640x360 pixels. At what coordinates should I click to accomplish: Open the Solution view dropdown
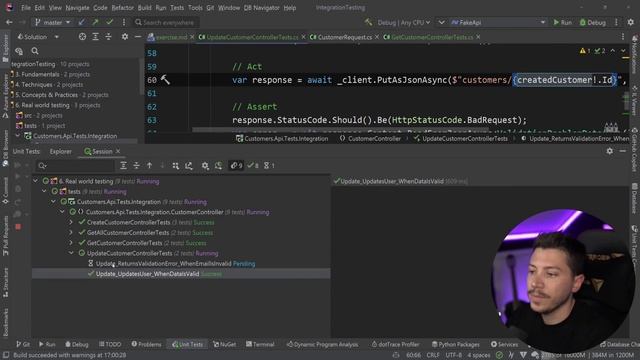coord(38,37)
